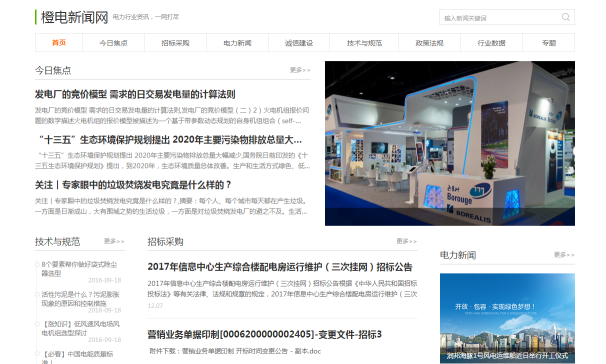Show 更多>> in the lower 招标采购 section

pyautogui.click(x=407, y=241)
